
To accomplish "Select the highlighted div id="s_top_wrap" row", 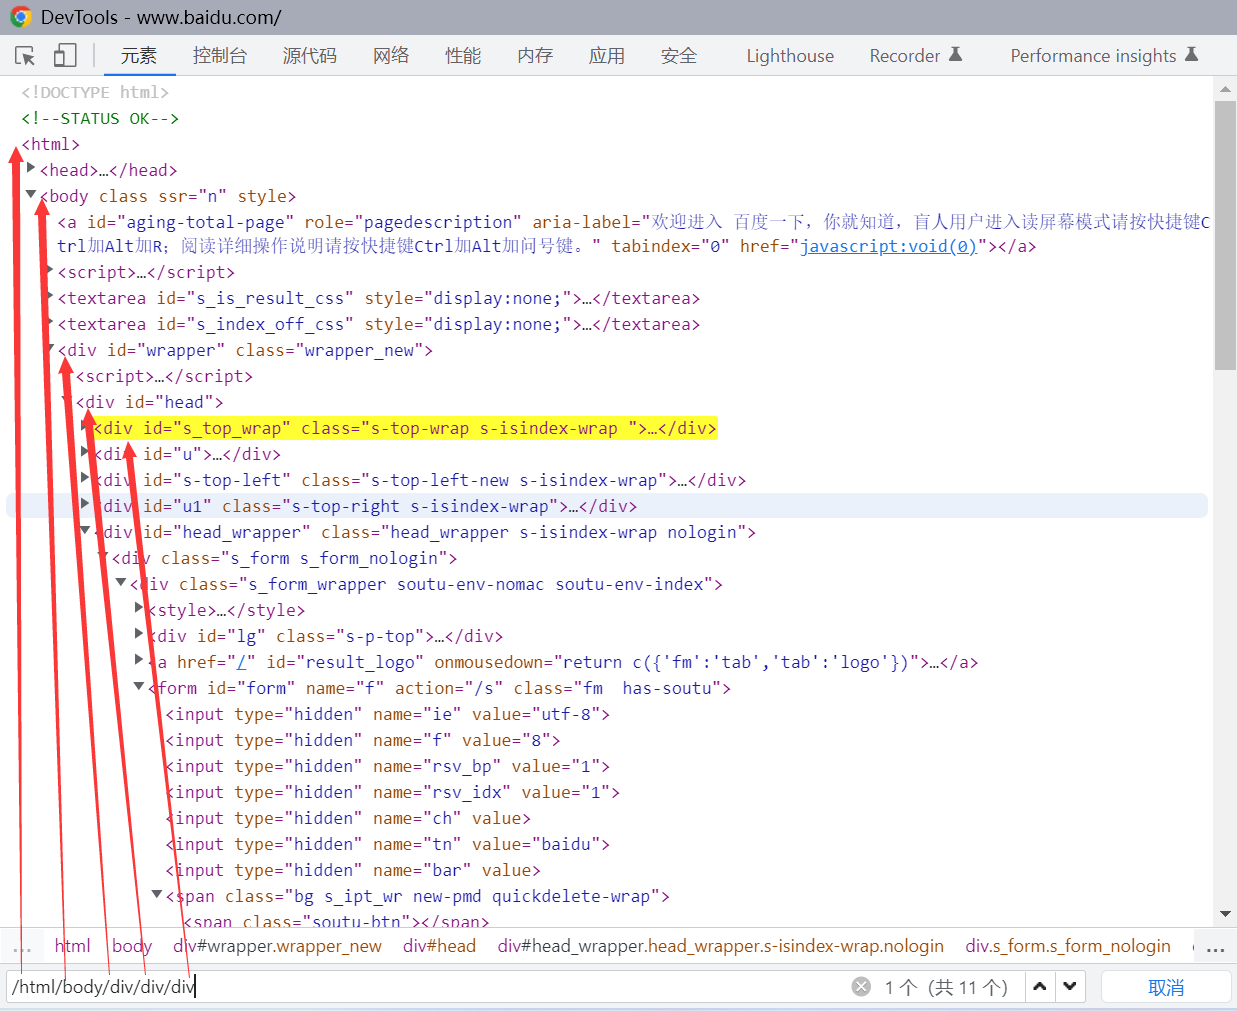I will 405,428.
